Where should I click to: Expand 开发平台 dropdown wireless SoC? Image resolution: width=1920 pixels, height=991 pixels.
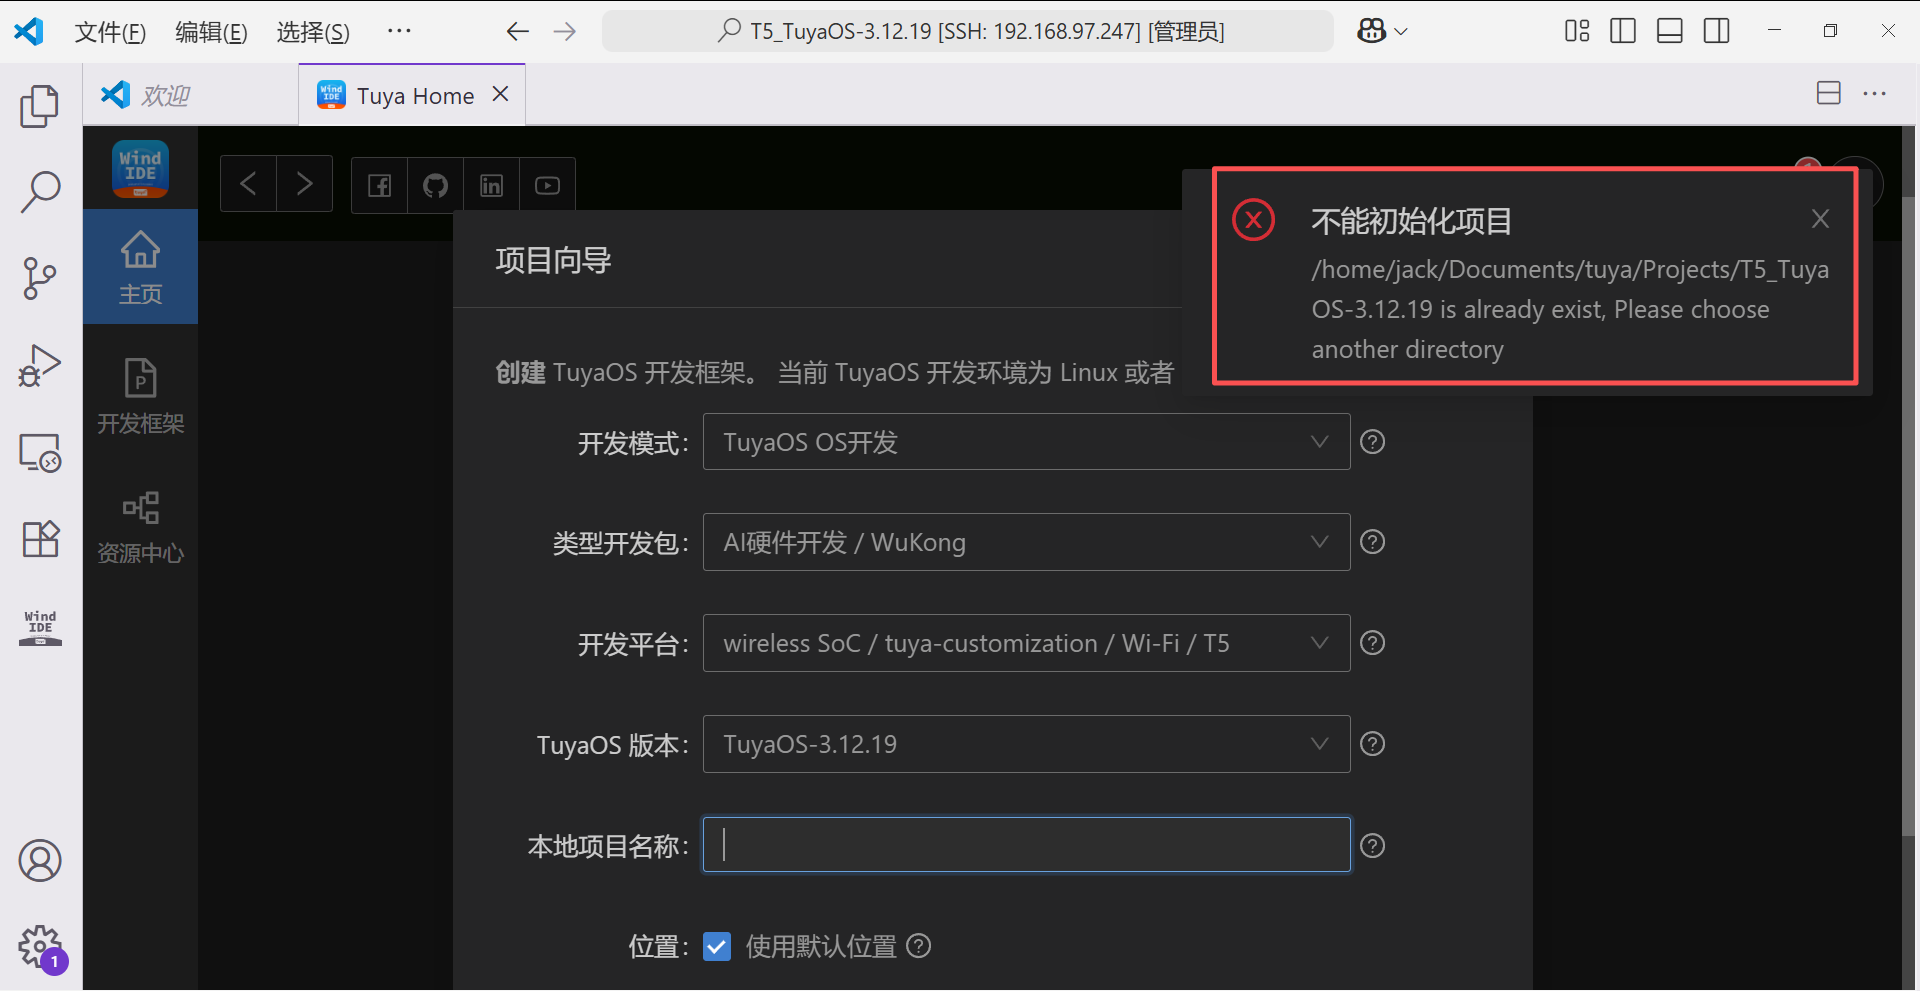click(x=1026, y=643)
